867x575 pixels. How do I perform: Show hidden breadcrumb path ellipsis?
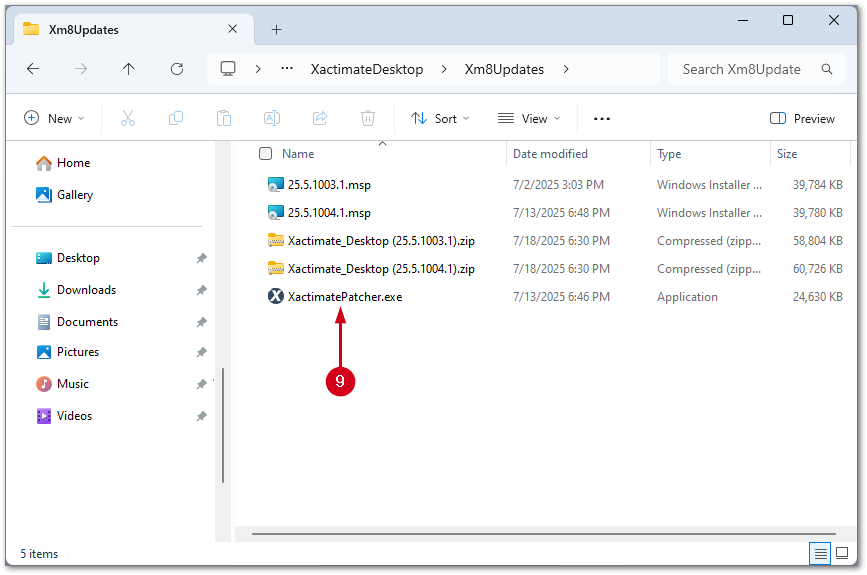(287, 69)
